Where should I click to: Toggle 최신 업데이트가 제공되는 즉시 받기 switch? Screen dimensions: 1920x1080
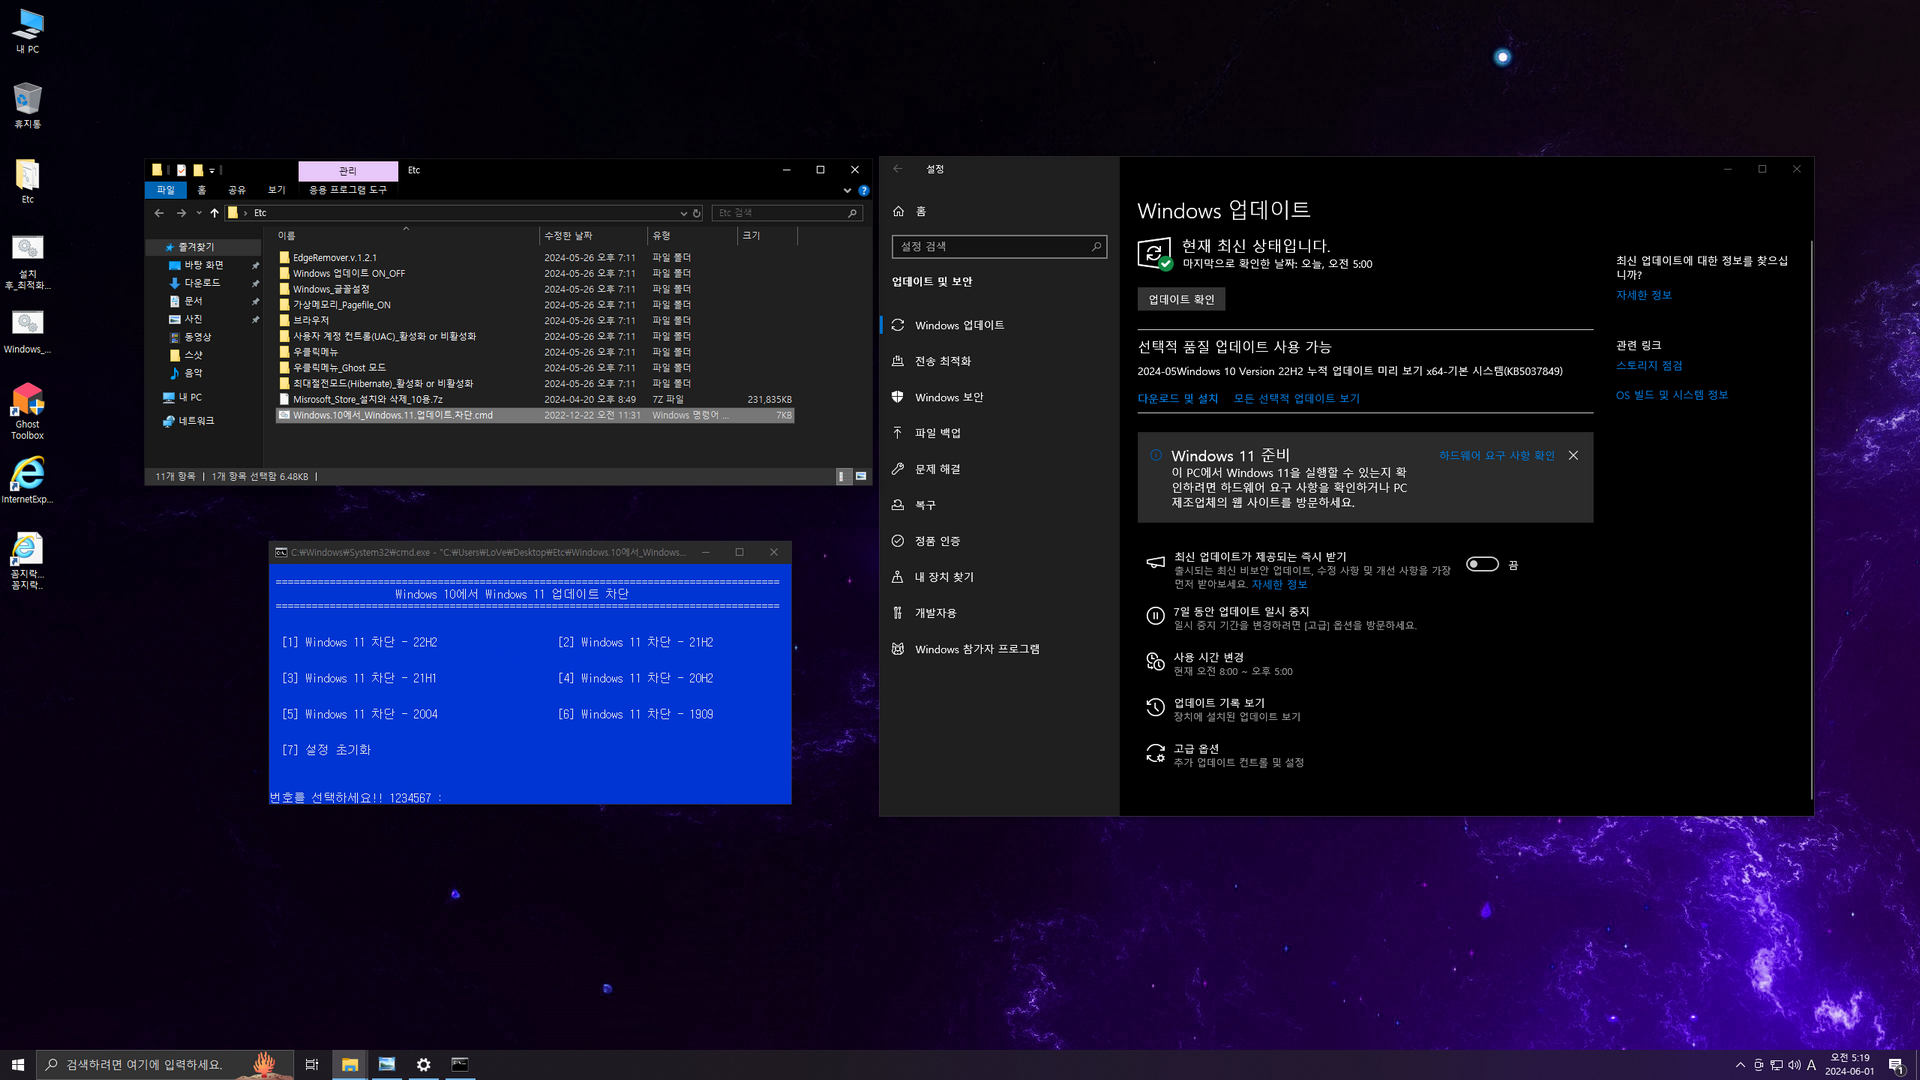pyautogui.click(x=1482, y=564)
